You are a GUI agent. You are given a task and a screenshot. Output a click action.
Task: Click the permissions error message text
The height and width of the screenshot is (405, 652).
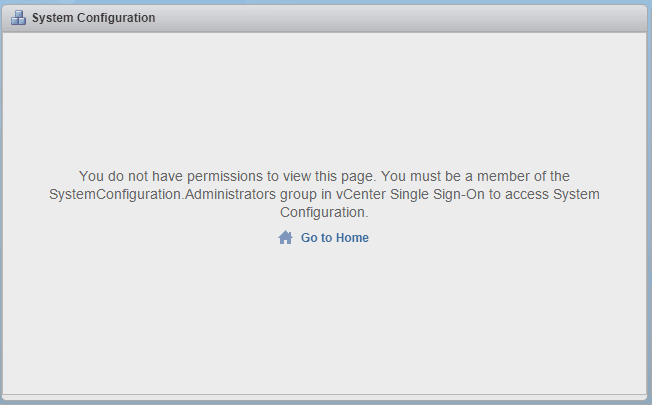pos(324,194)
